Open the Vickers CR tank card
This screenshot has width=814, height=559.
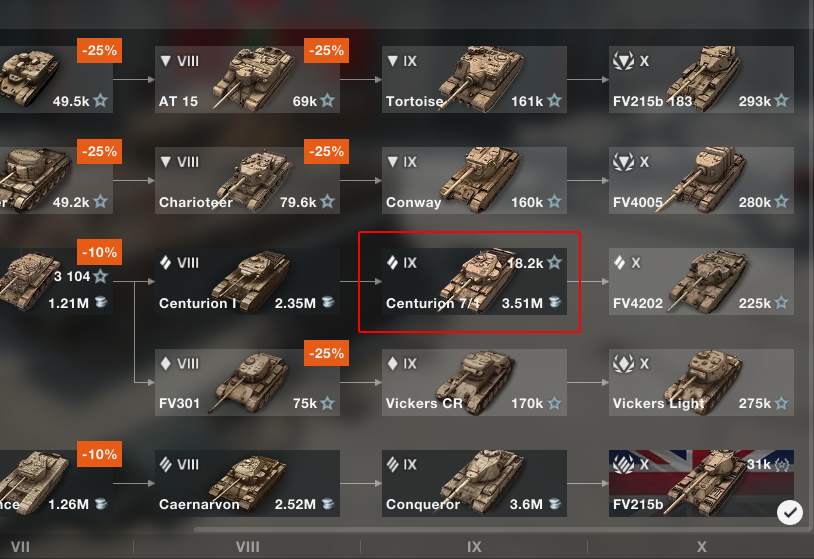474,383
